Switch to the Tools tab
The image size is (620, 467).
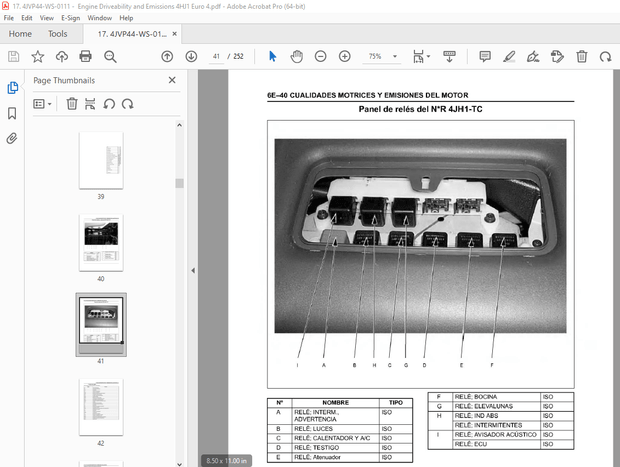click(x=58, y=34)
